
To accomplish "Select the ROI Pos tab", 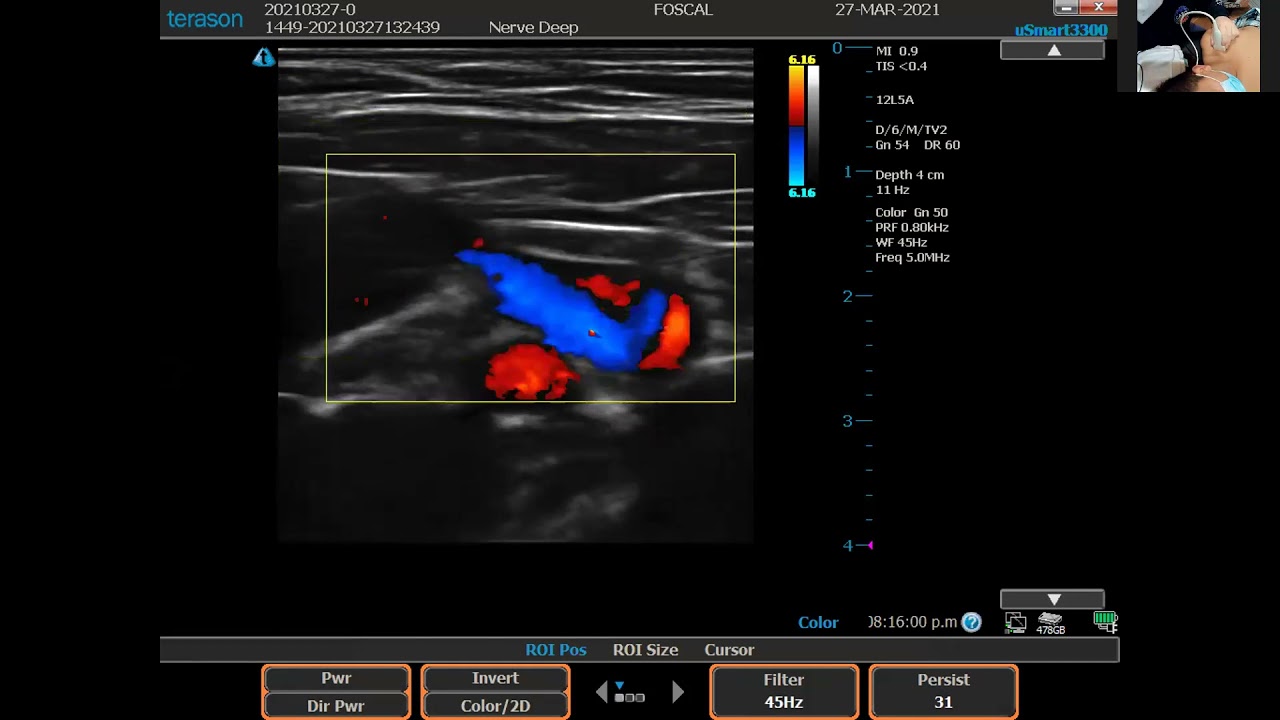I will pyautogui.click(x=556, y=650).
